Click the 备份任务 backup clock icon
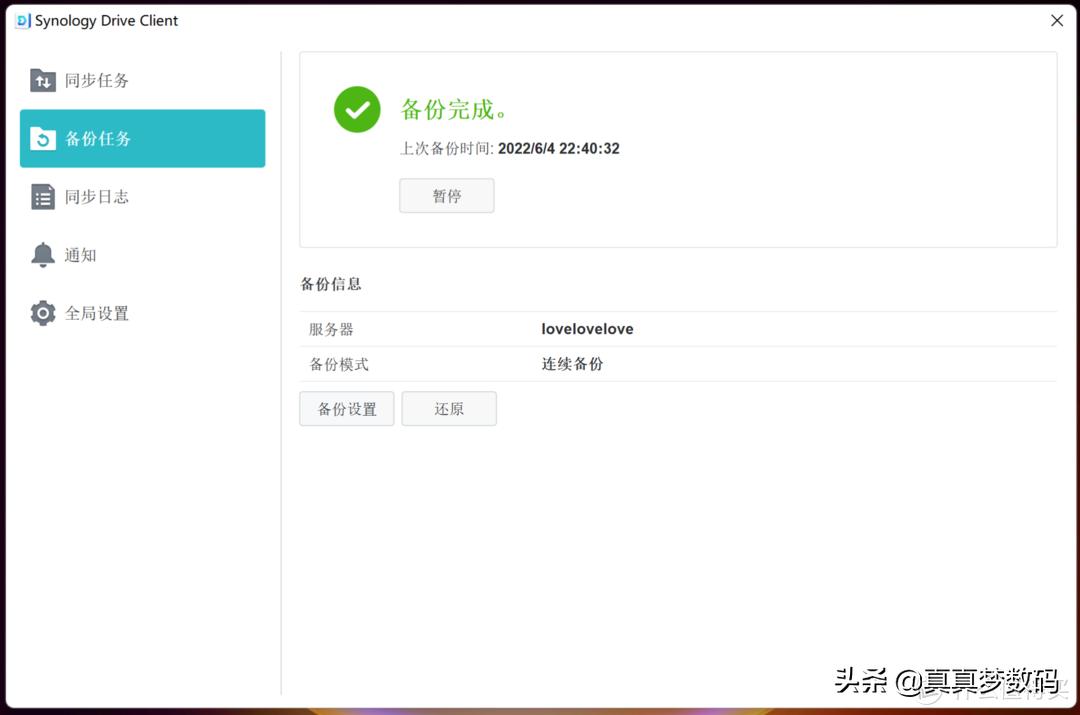The height and width of the screenshot is (715, 1080). coord(42,138)
